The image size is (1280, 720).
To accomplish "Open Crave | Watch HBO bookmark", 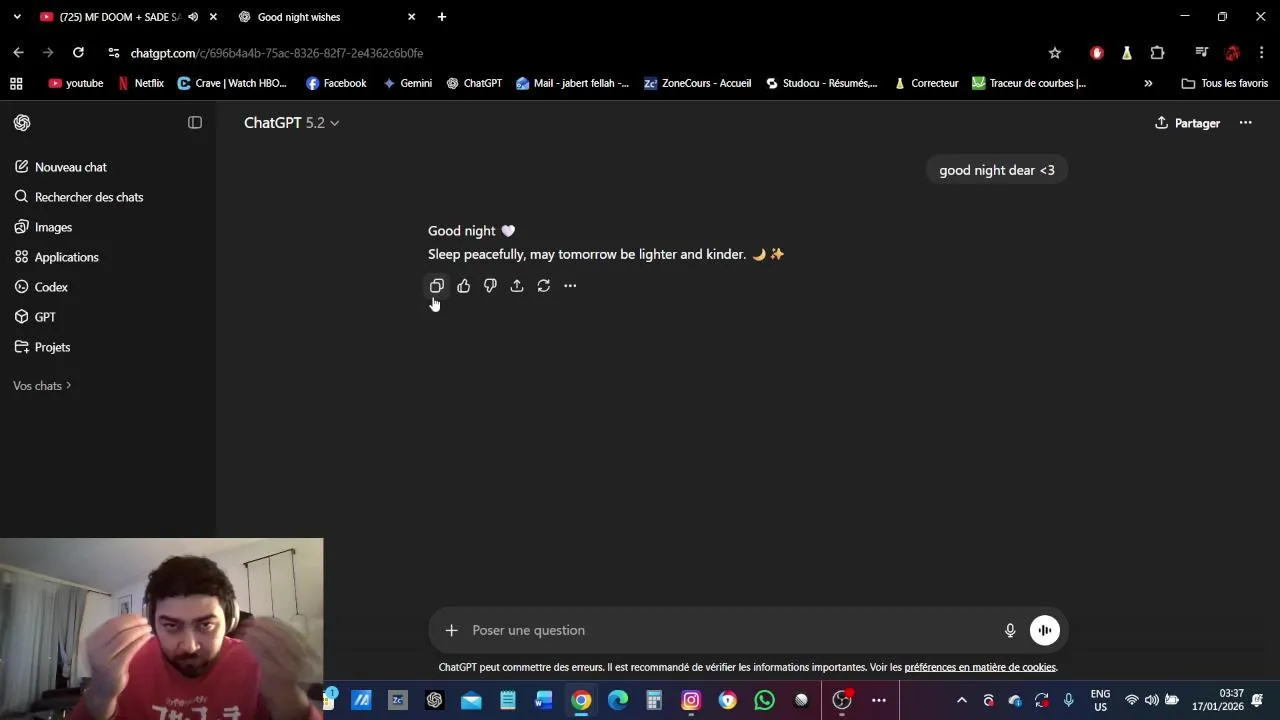I will (232, 83).
